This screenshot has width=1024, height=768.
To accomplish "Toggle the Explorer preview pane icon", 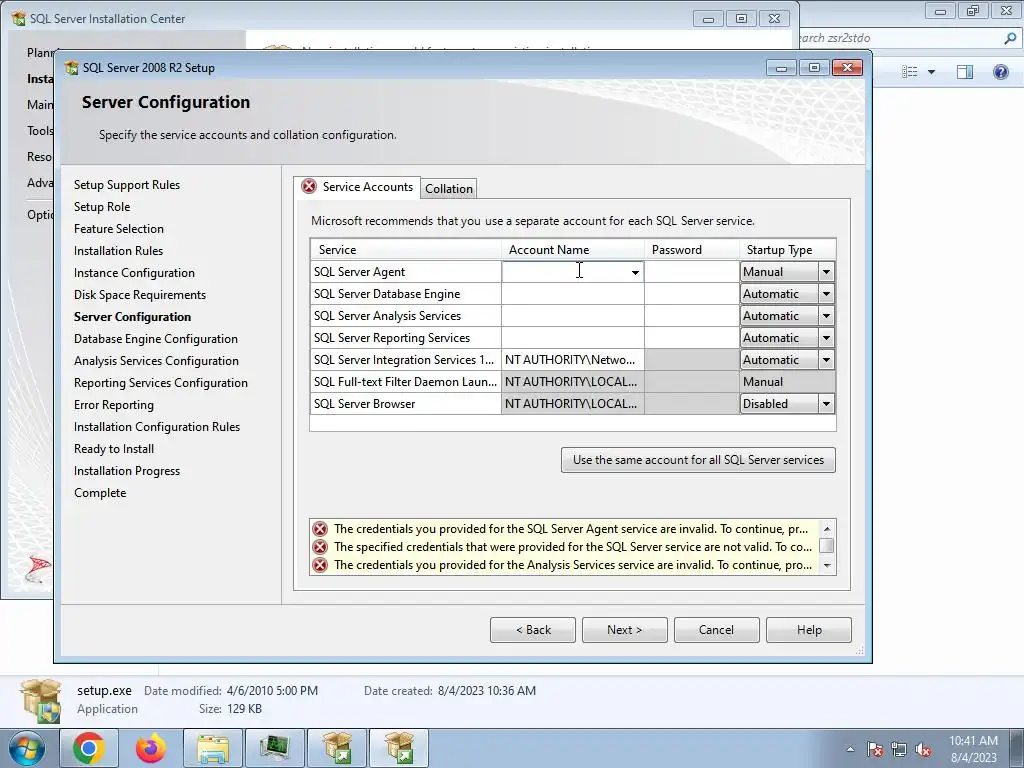I will point(965,71).
